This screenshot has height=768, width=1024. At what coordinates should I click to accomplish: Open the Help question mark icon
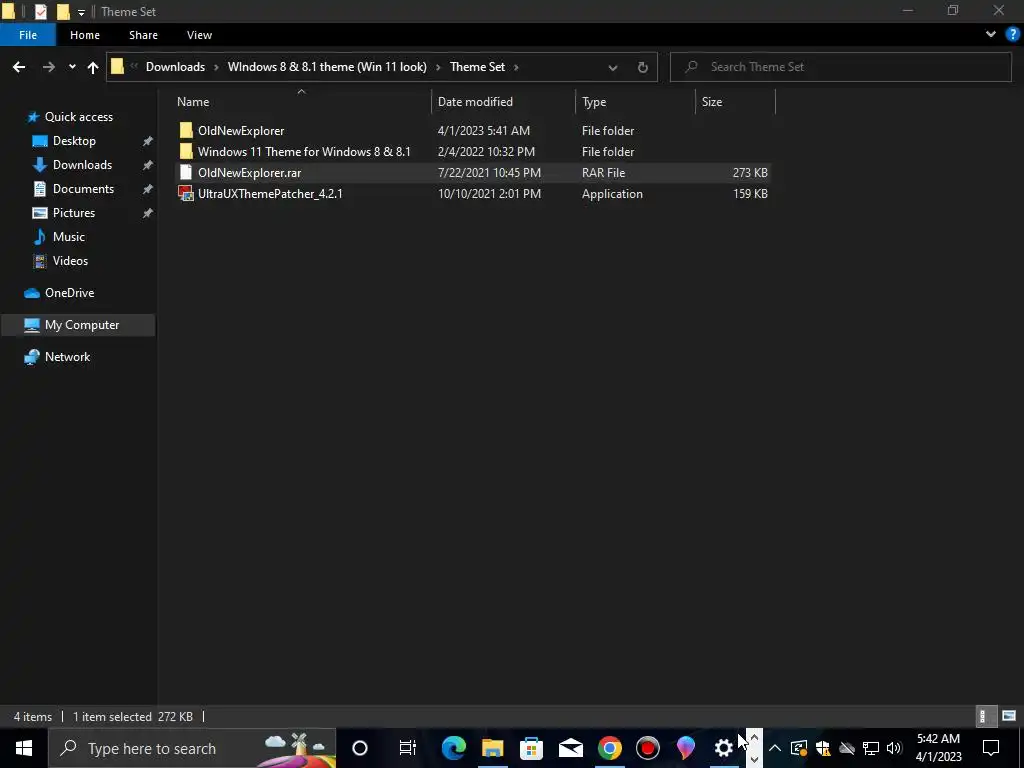tap(1013, 35)
